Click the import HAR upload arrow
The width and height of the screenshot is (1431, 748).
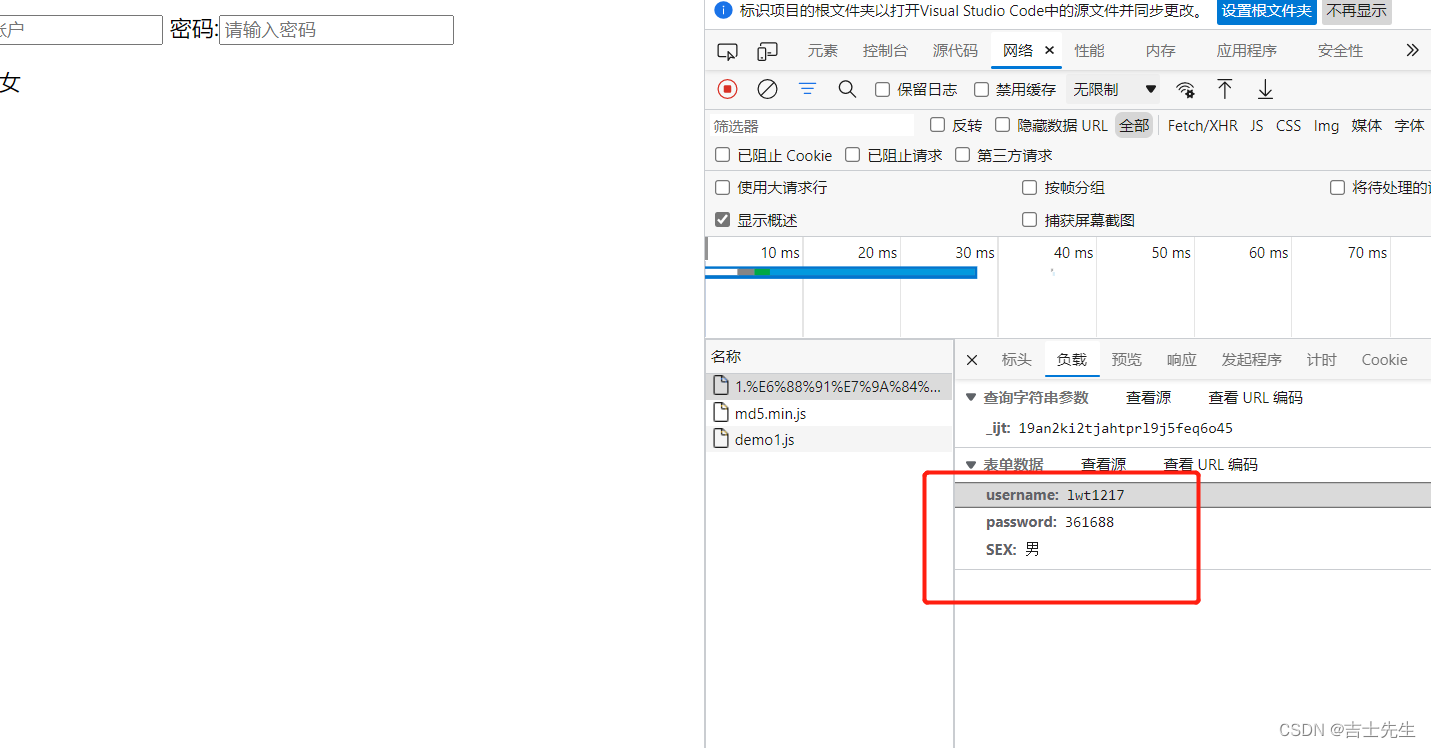click(1225, 89)
